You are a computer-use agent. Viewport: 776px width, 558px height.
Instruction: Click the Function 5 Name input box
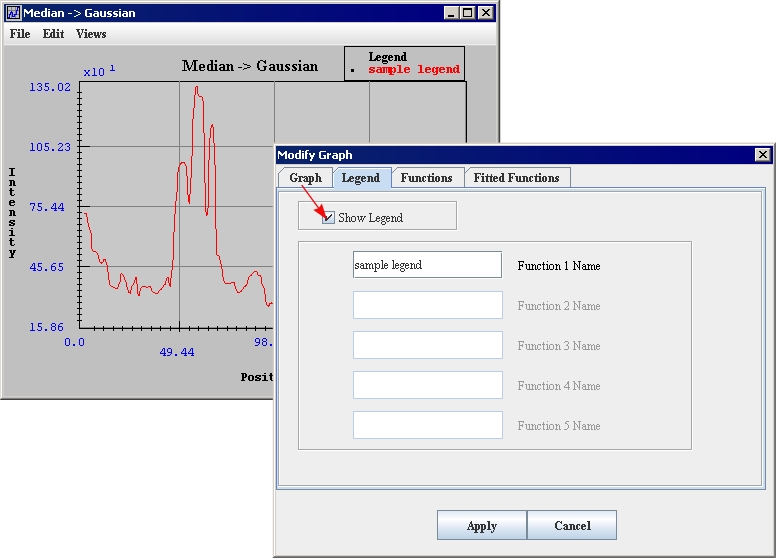pos(427,425)
